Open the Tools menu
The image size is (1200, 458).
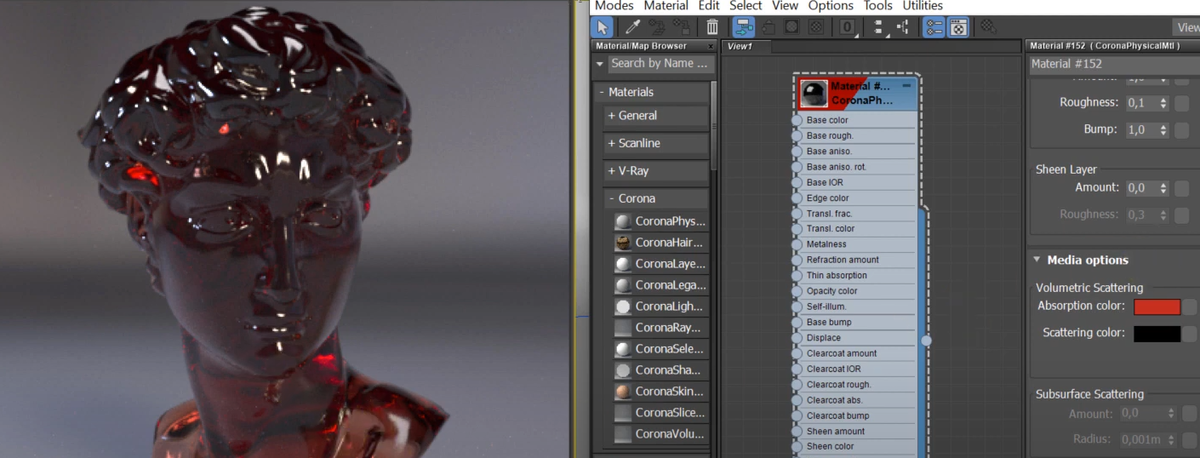878,6
